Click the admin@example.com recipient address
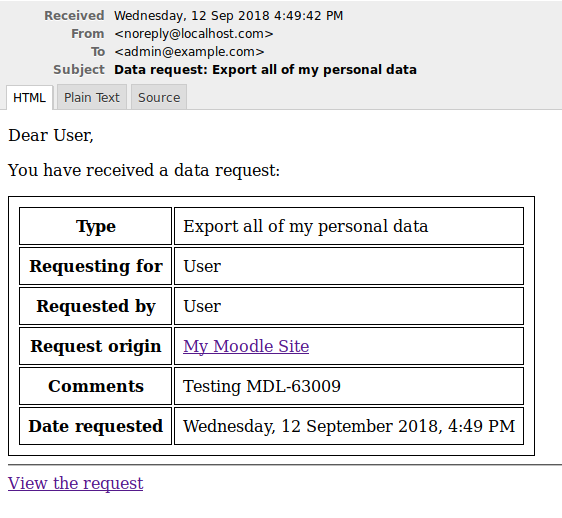The height and width of the screenshot is (518, 562). (x=189, y=52)
